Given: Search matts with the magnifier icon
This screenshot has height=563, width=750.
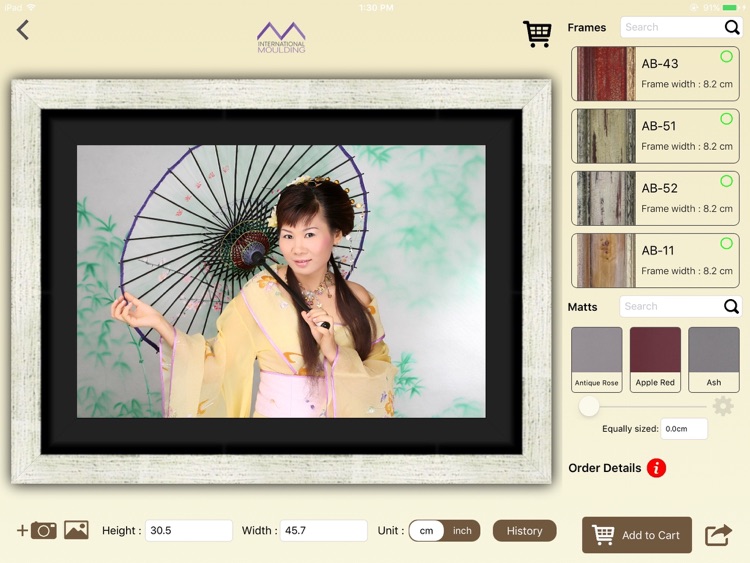Looking at the screenshot, I should coord(731,306).
